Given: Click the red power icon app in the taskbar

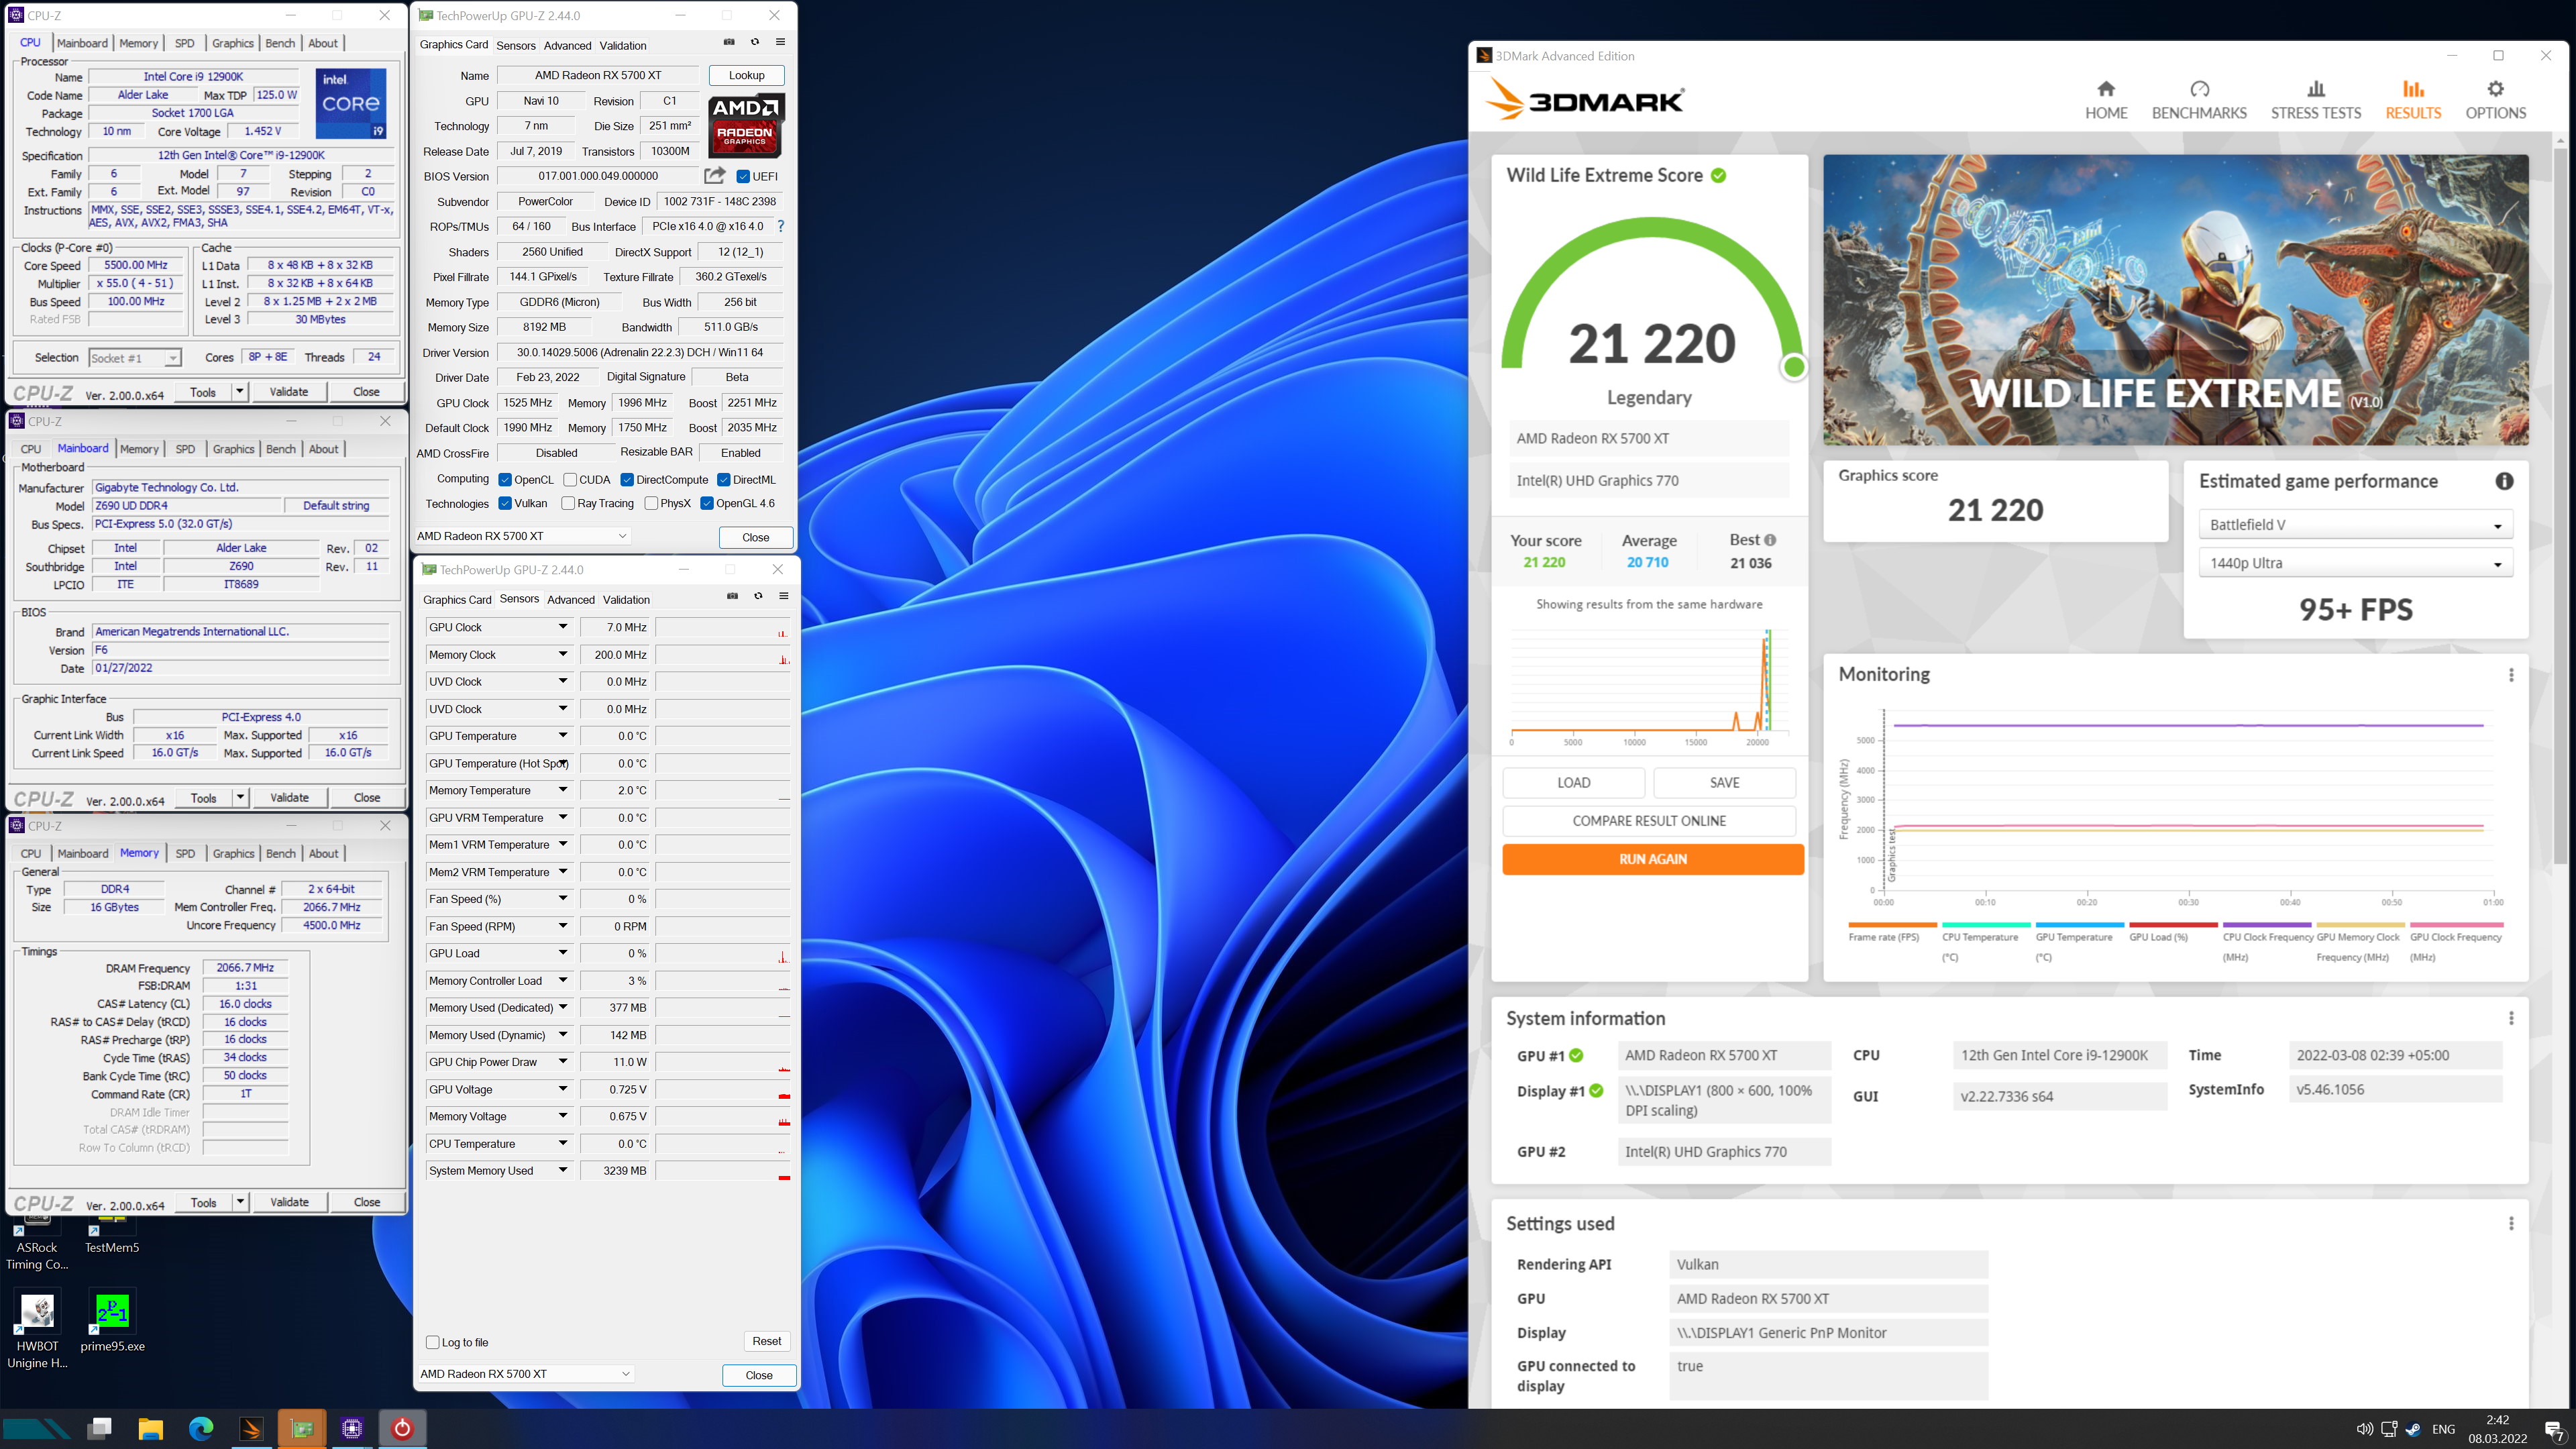Looking at the screenshot, I should pos(402,1428).
